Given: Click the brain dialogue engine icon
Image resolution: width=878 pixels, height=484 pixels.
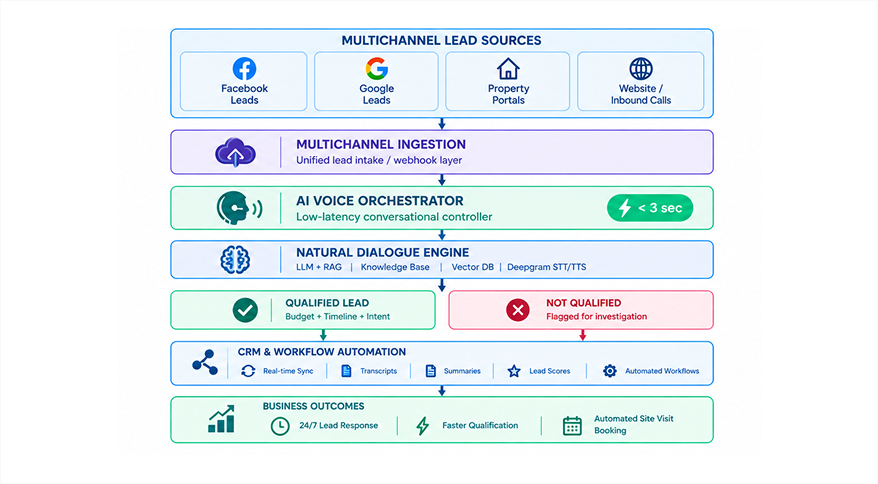Looking at the screenshot, I should tap(235, 260).
